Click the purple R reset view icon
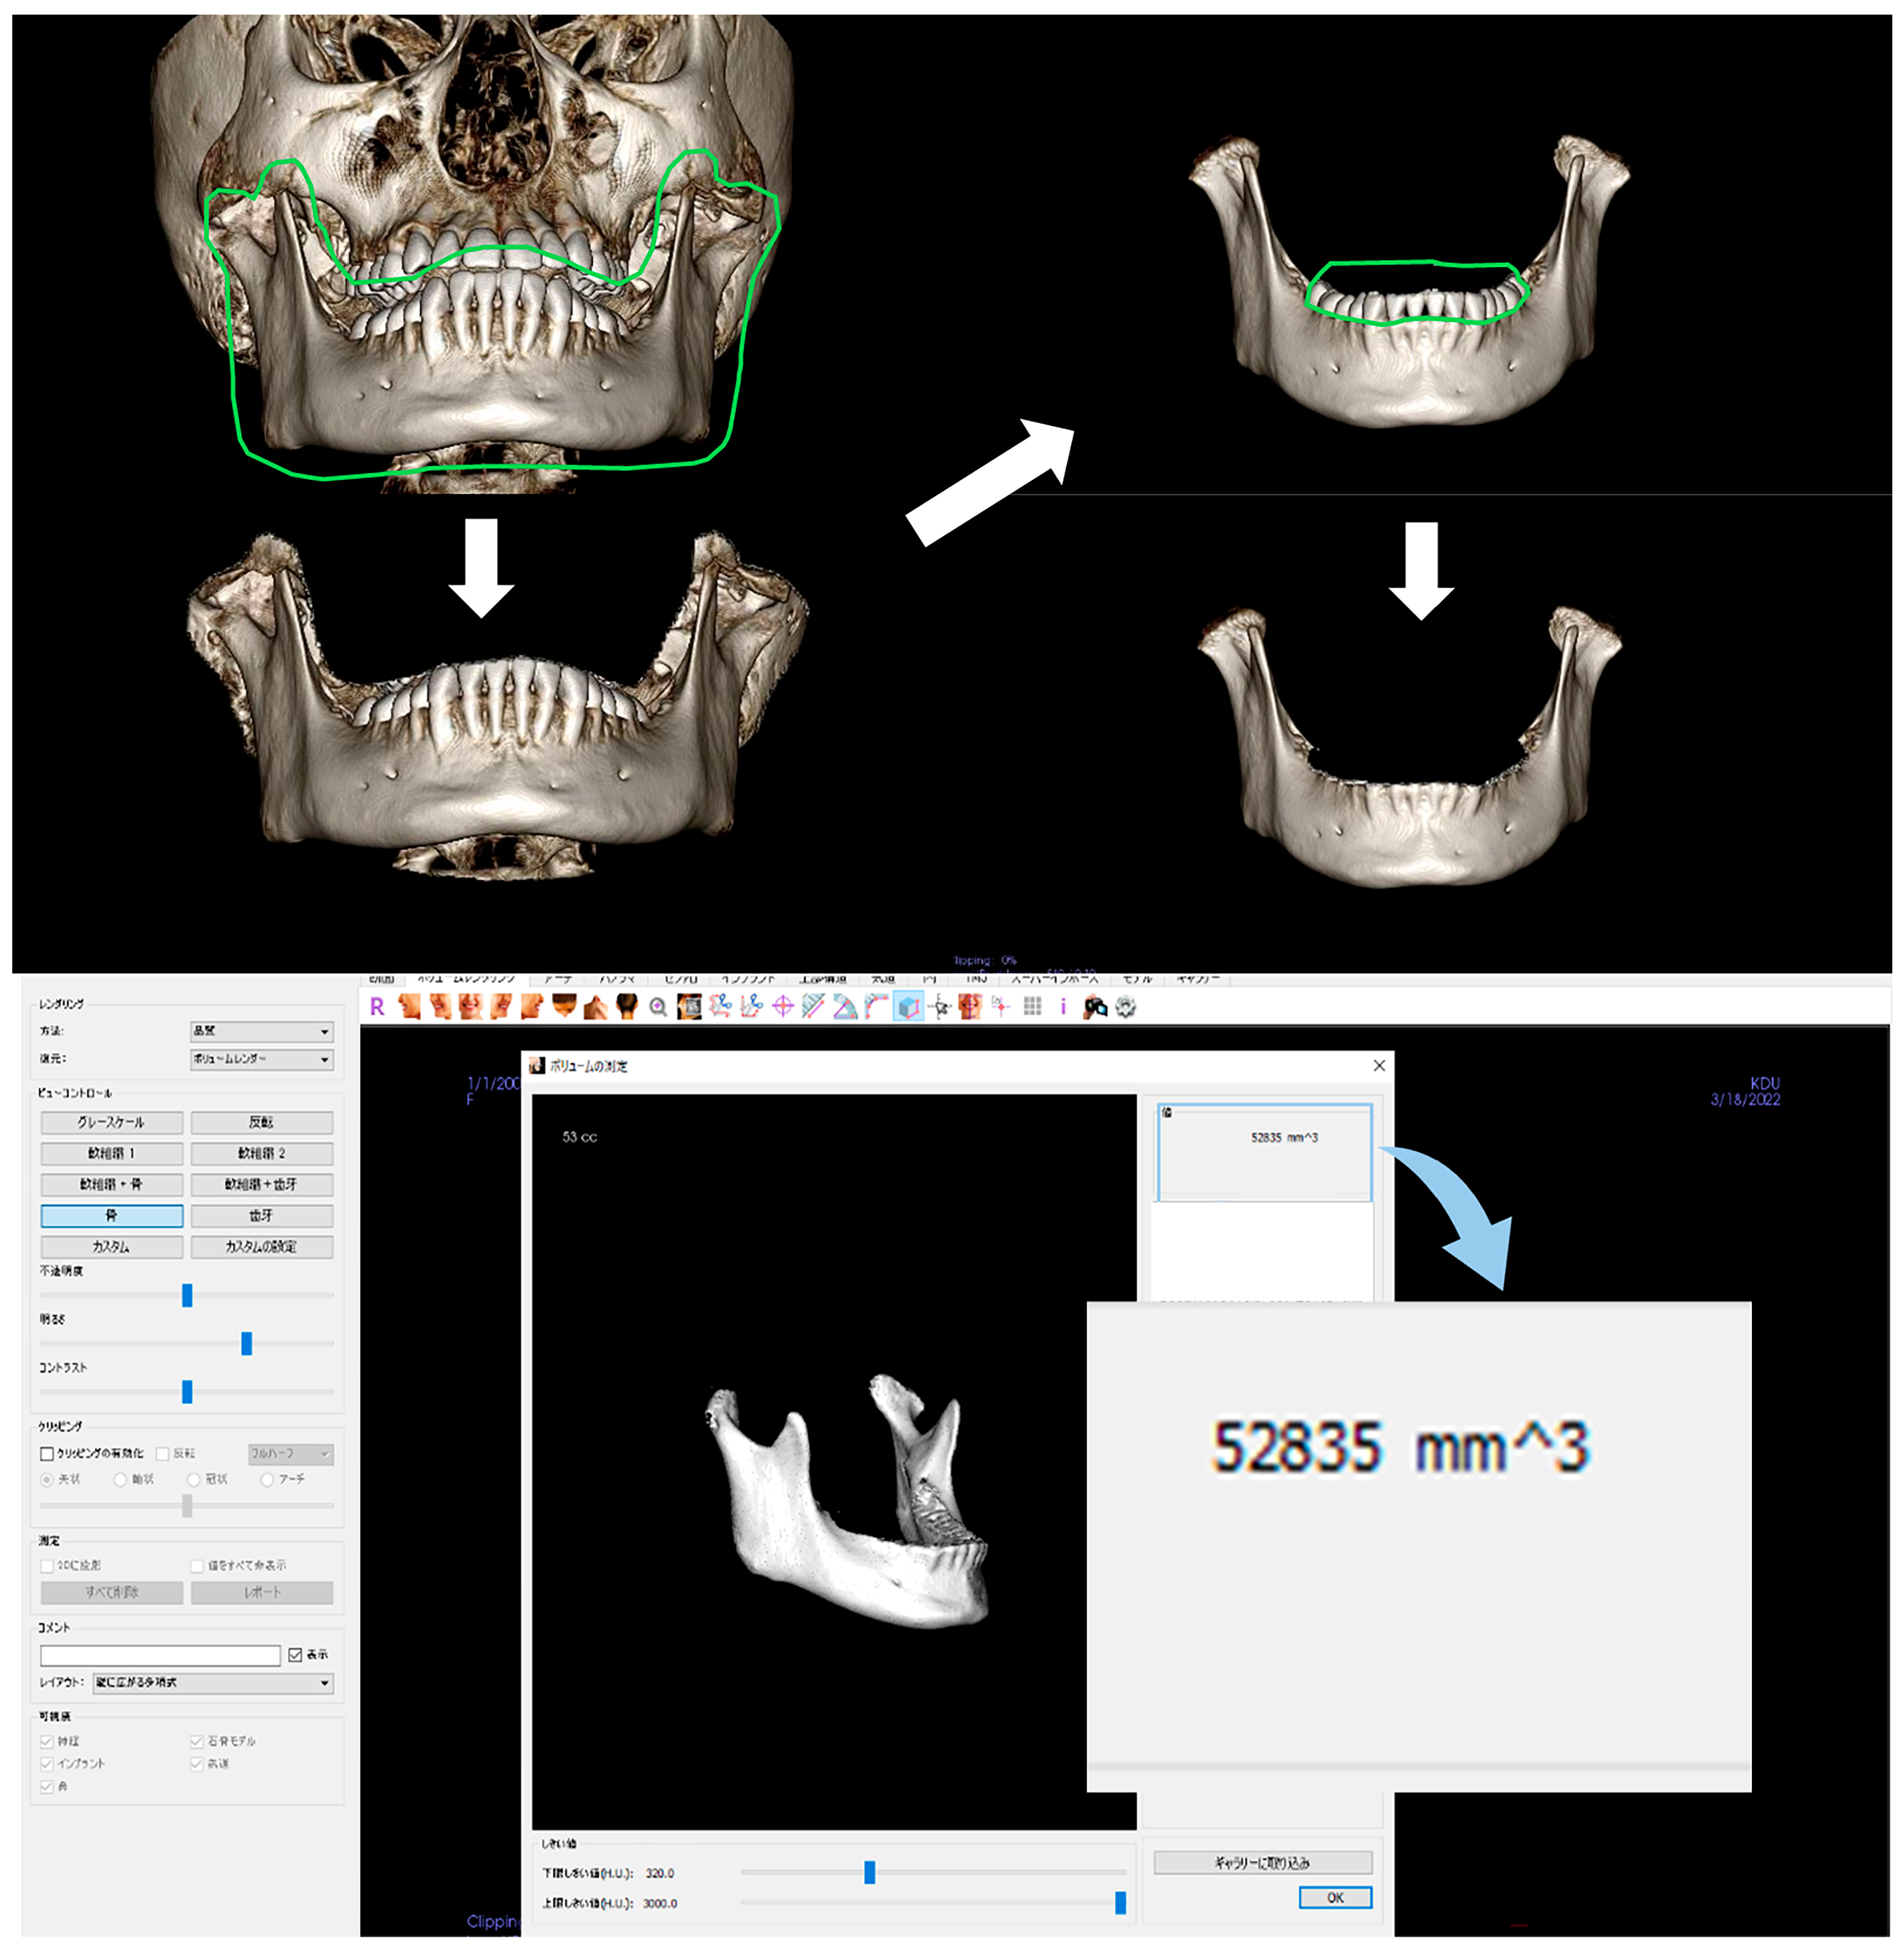Screen dimensions: 1904x1950 pyautogui.click(x=377, y=1007)
